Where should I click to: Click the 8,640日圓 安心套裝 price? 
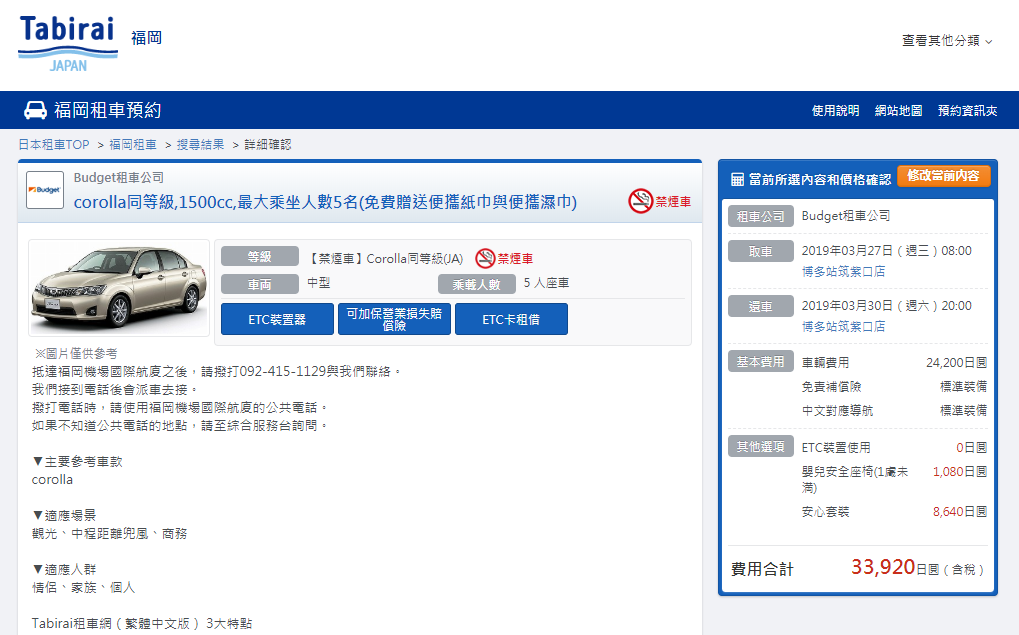point(960,512)
